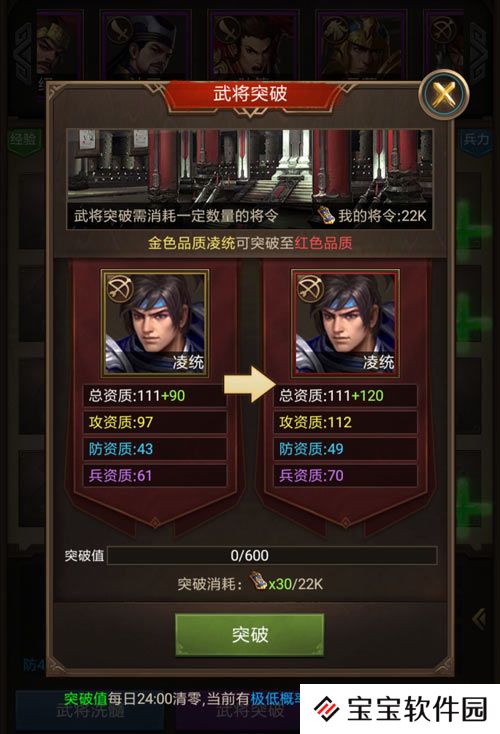
Task: Select second hero avatar in top row
Action: tap(146, 46)
